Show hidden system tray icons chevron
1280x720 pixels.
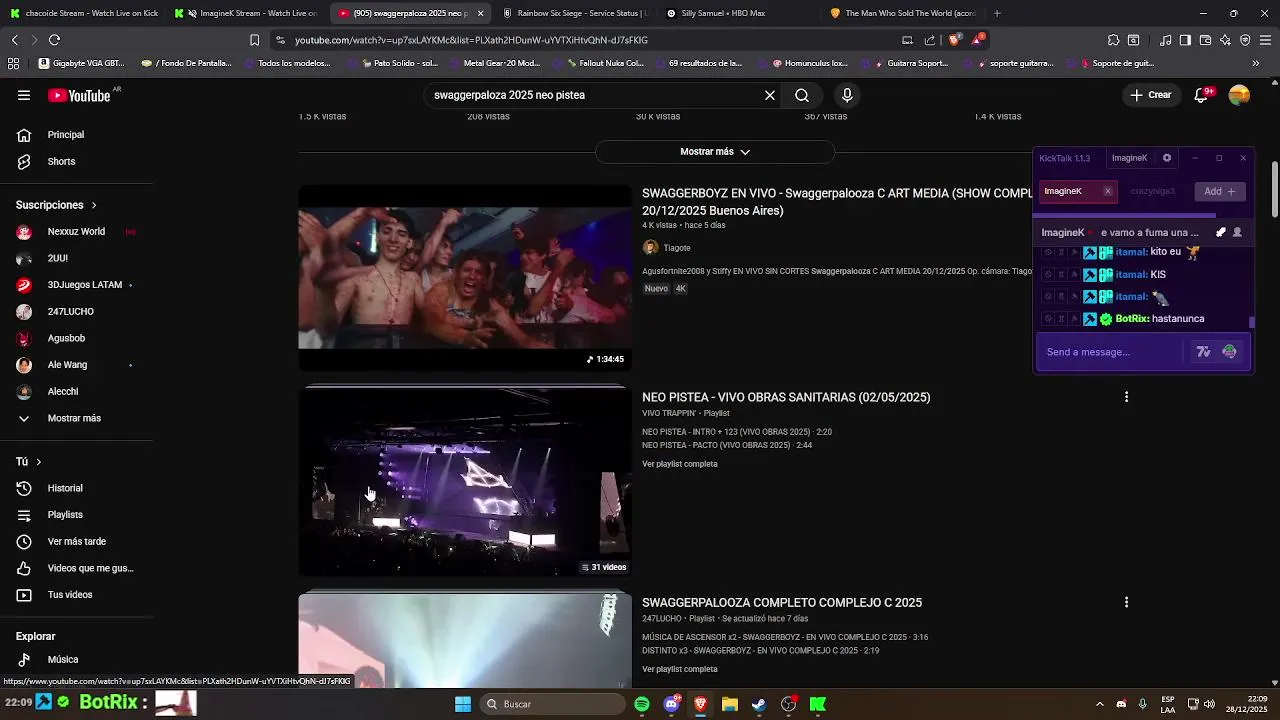(x=1100, y=704)
